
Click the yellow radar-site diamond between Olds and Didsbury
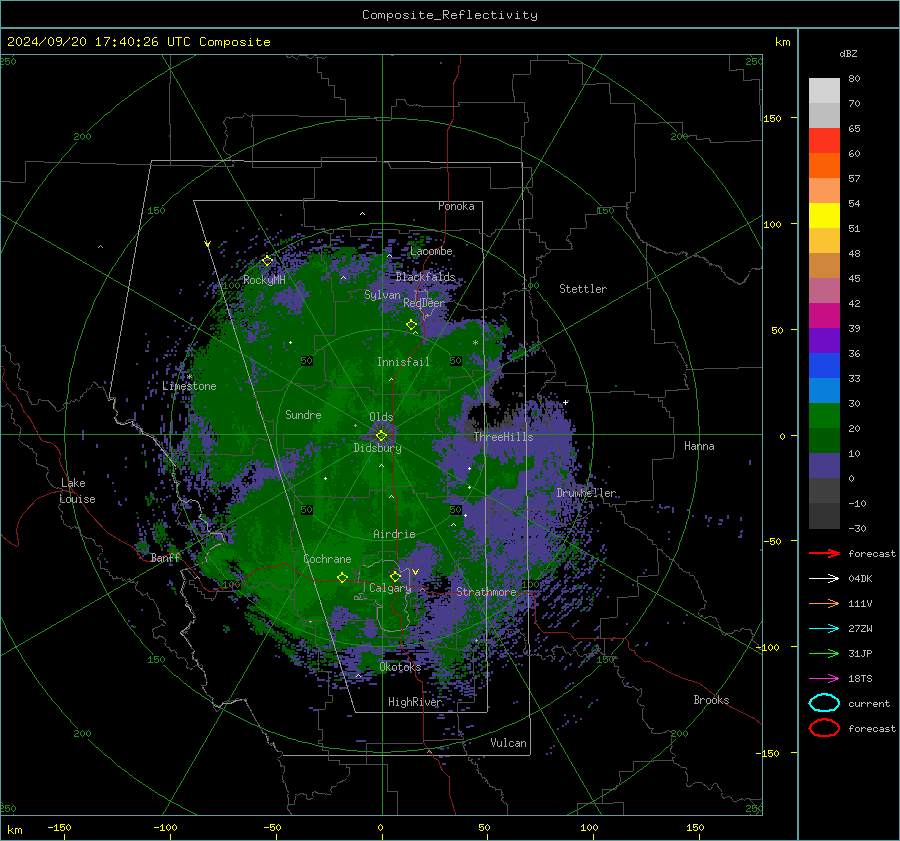pos(382,436)
